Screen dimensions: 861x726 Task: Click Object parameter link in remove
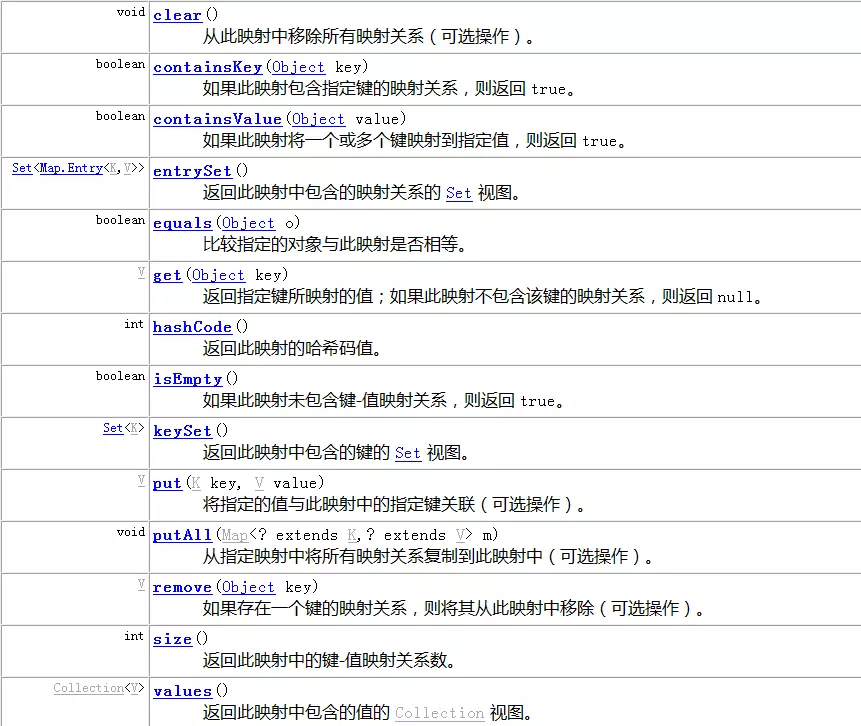pos(248,587)
